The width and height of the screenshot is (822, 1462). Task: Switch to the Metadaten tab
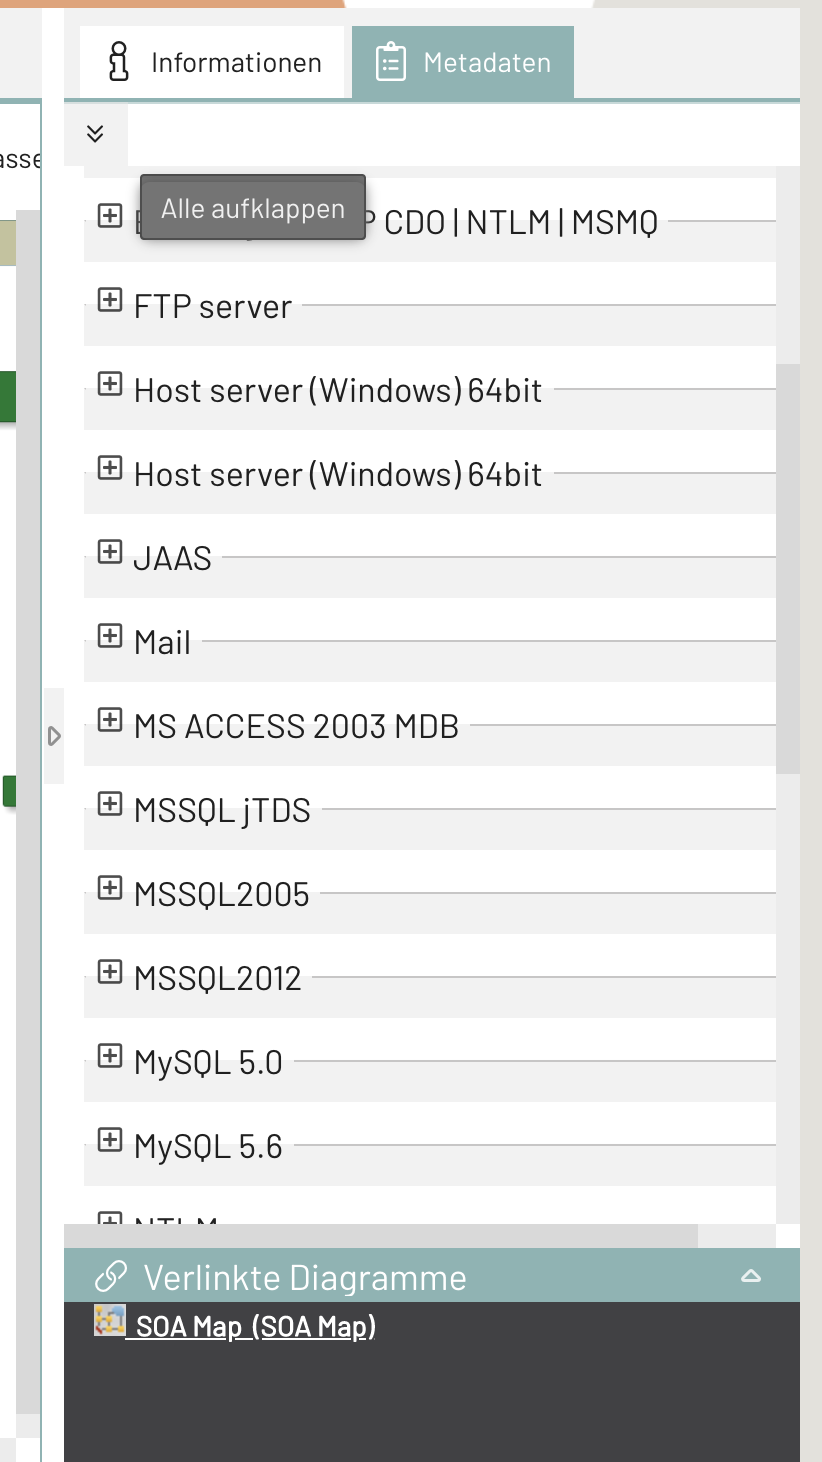tap(463, 62)
